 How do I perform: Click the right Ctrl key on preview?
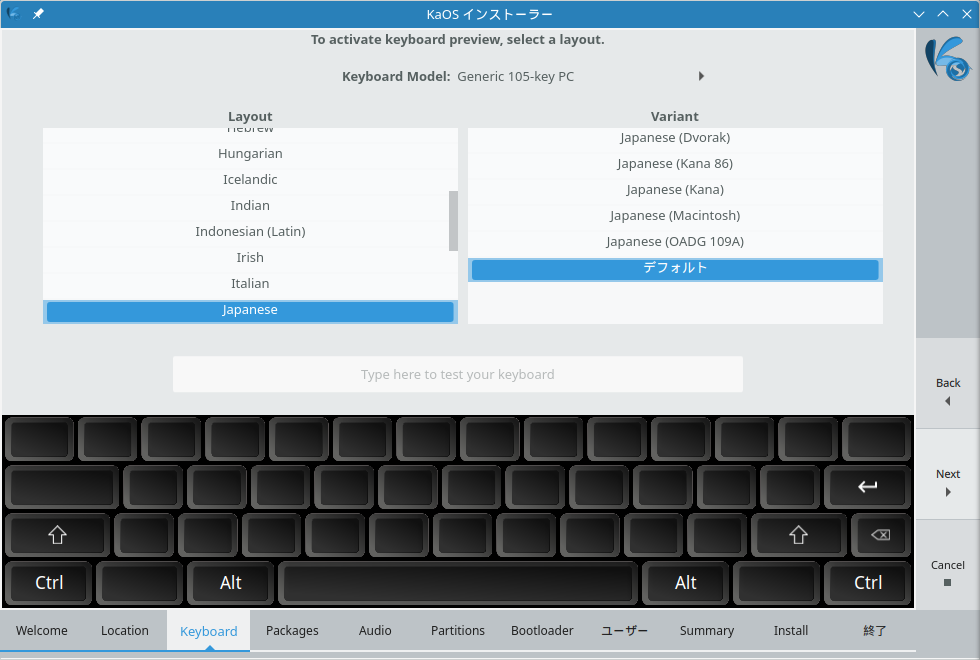[x=868, y=583]
